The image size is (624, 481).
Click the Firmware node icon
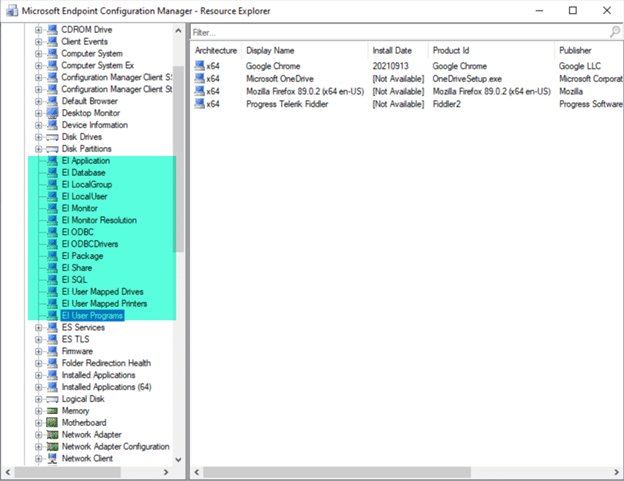click(x=52, y=351)
